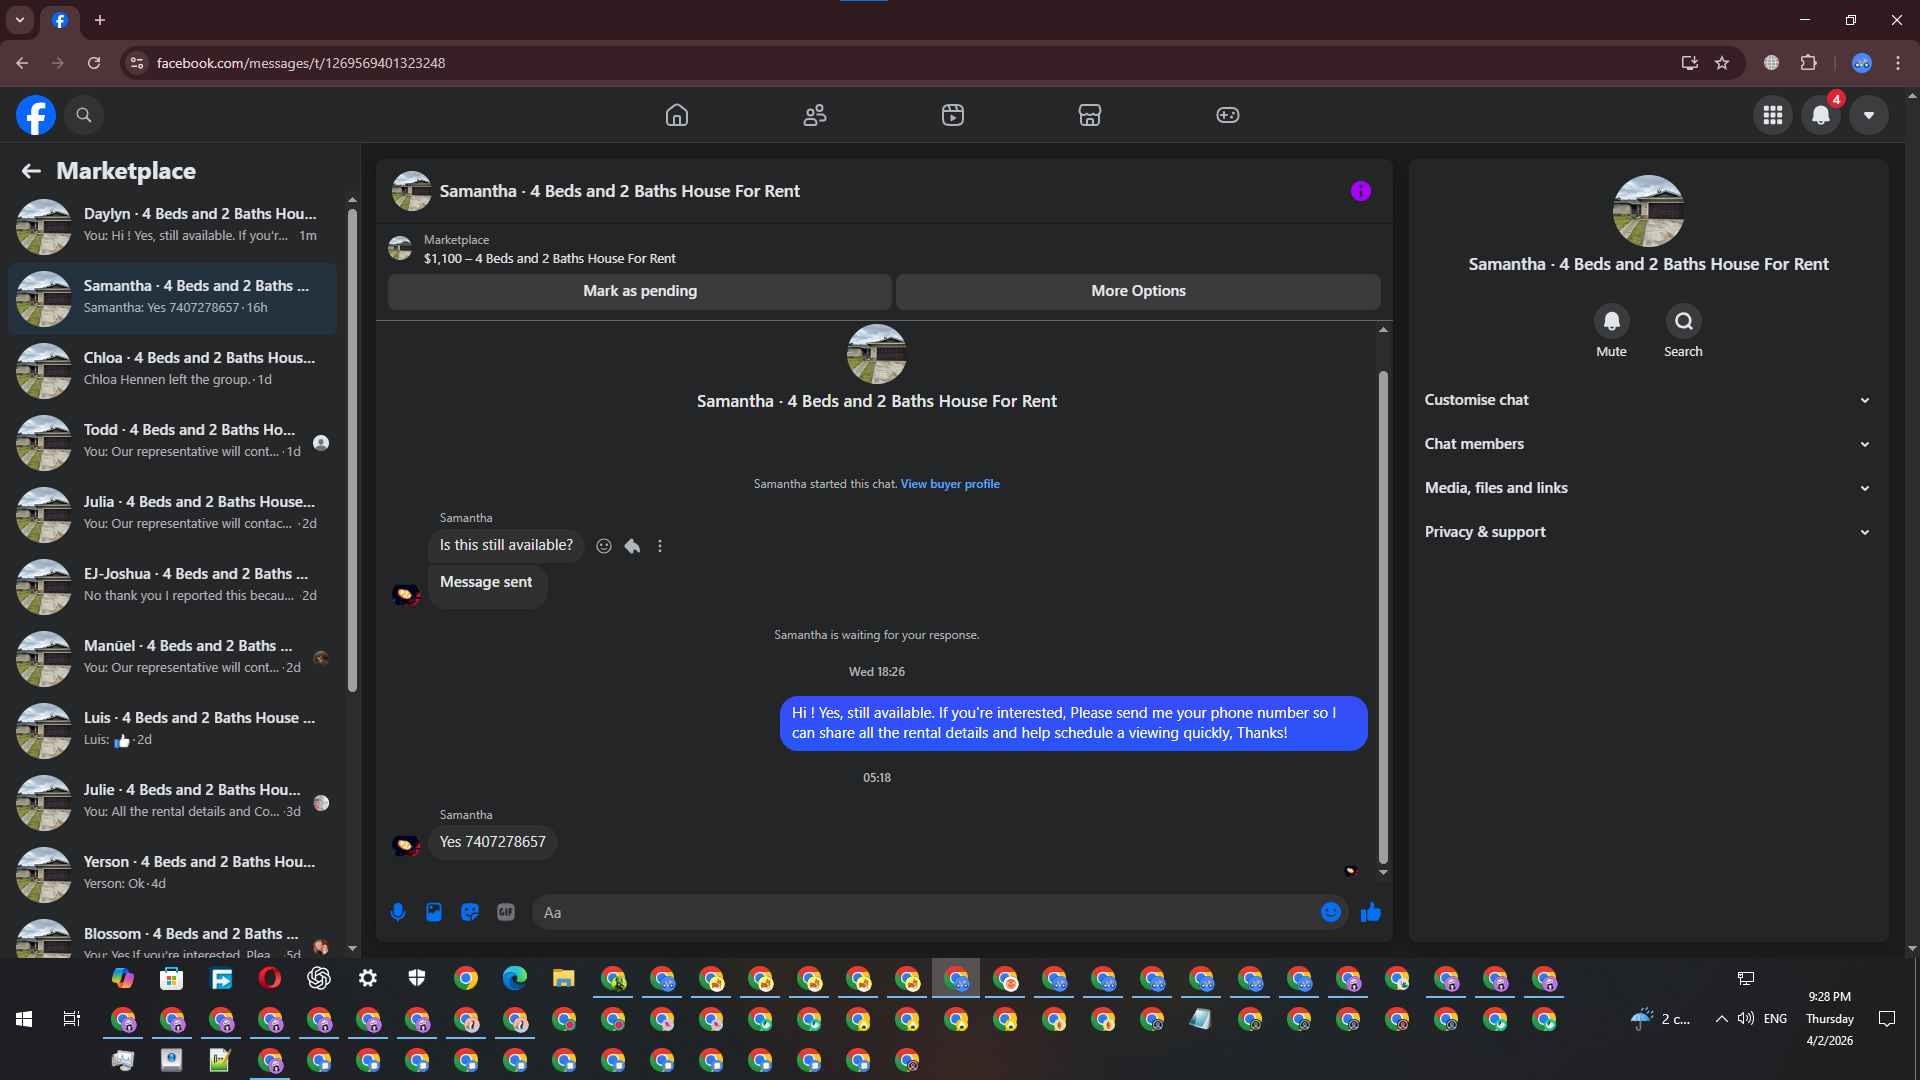Viewport: 1920px width, 1080px height.
Task: Open the notifications bell
Action: [x=1821, y=115]
